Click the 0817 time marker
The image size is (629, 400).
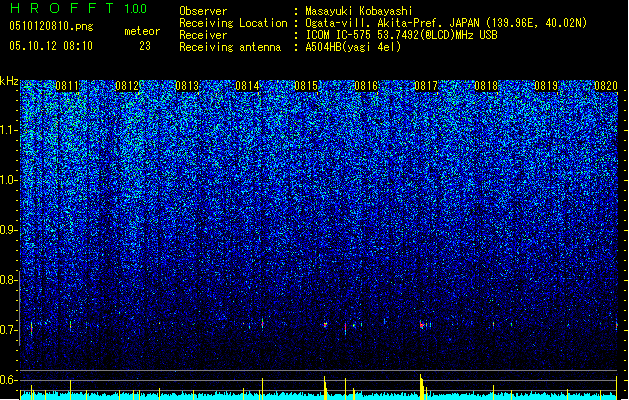(x=426, y=86)
